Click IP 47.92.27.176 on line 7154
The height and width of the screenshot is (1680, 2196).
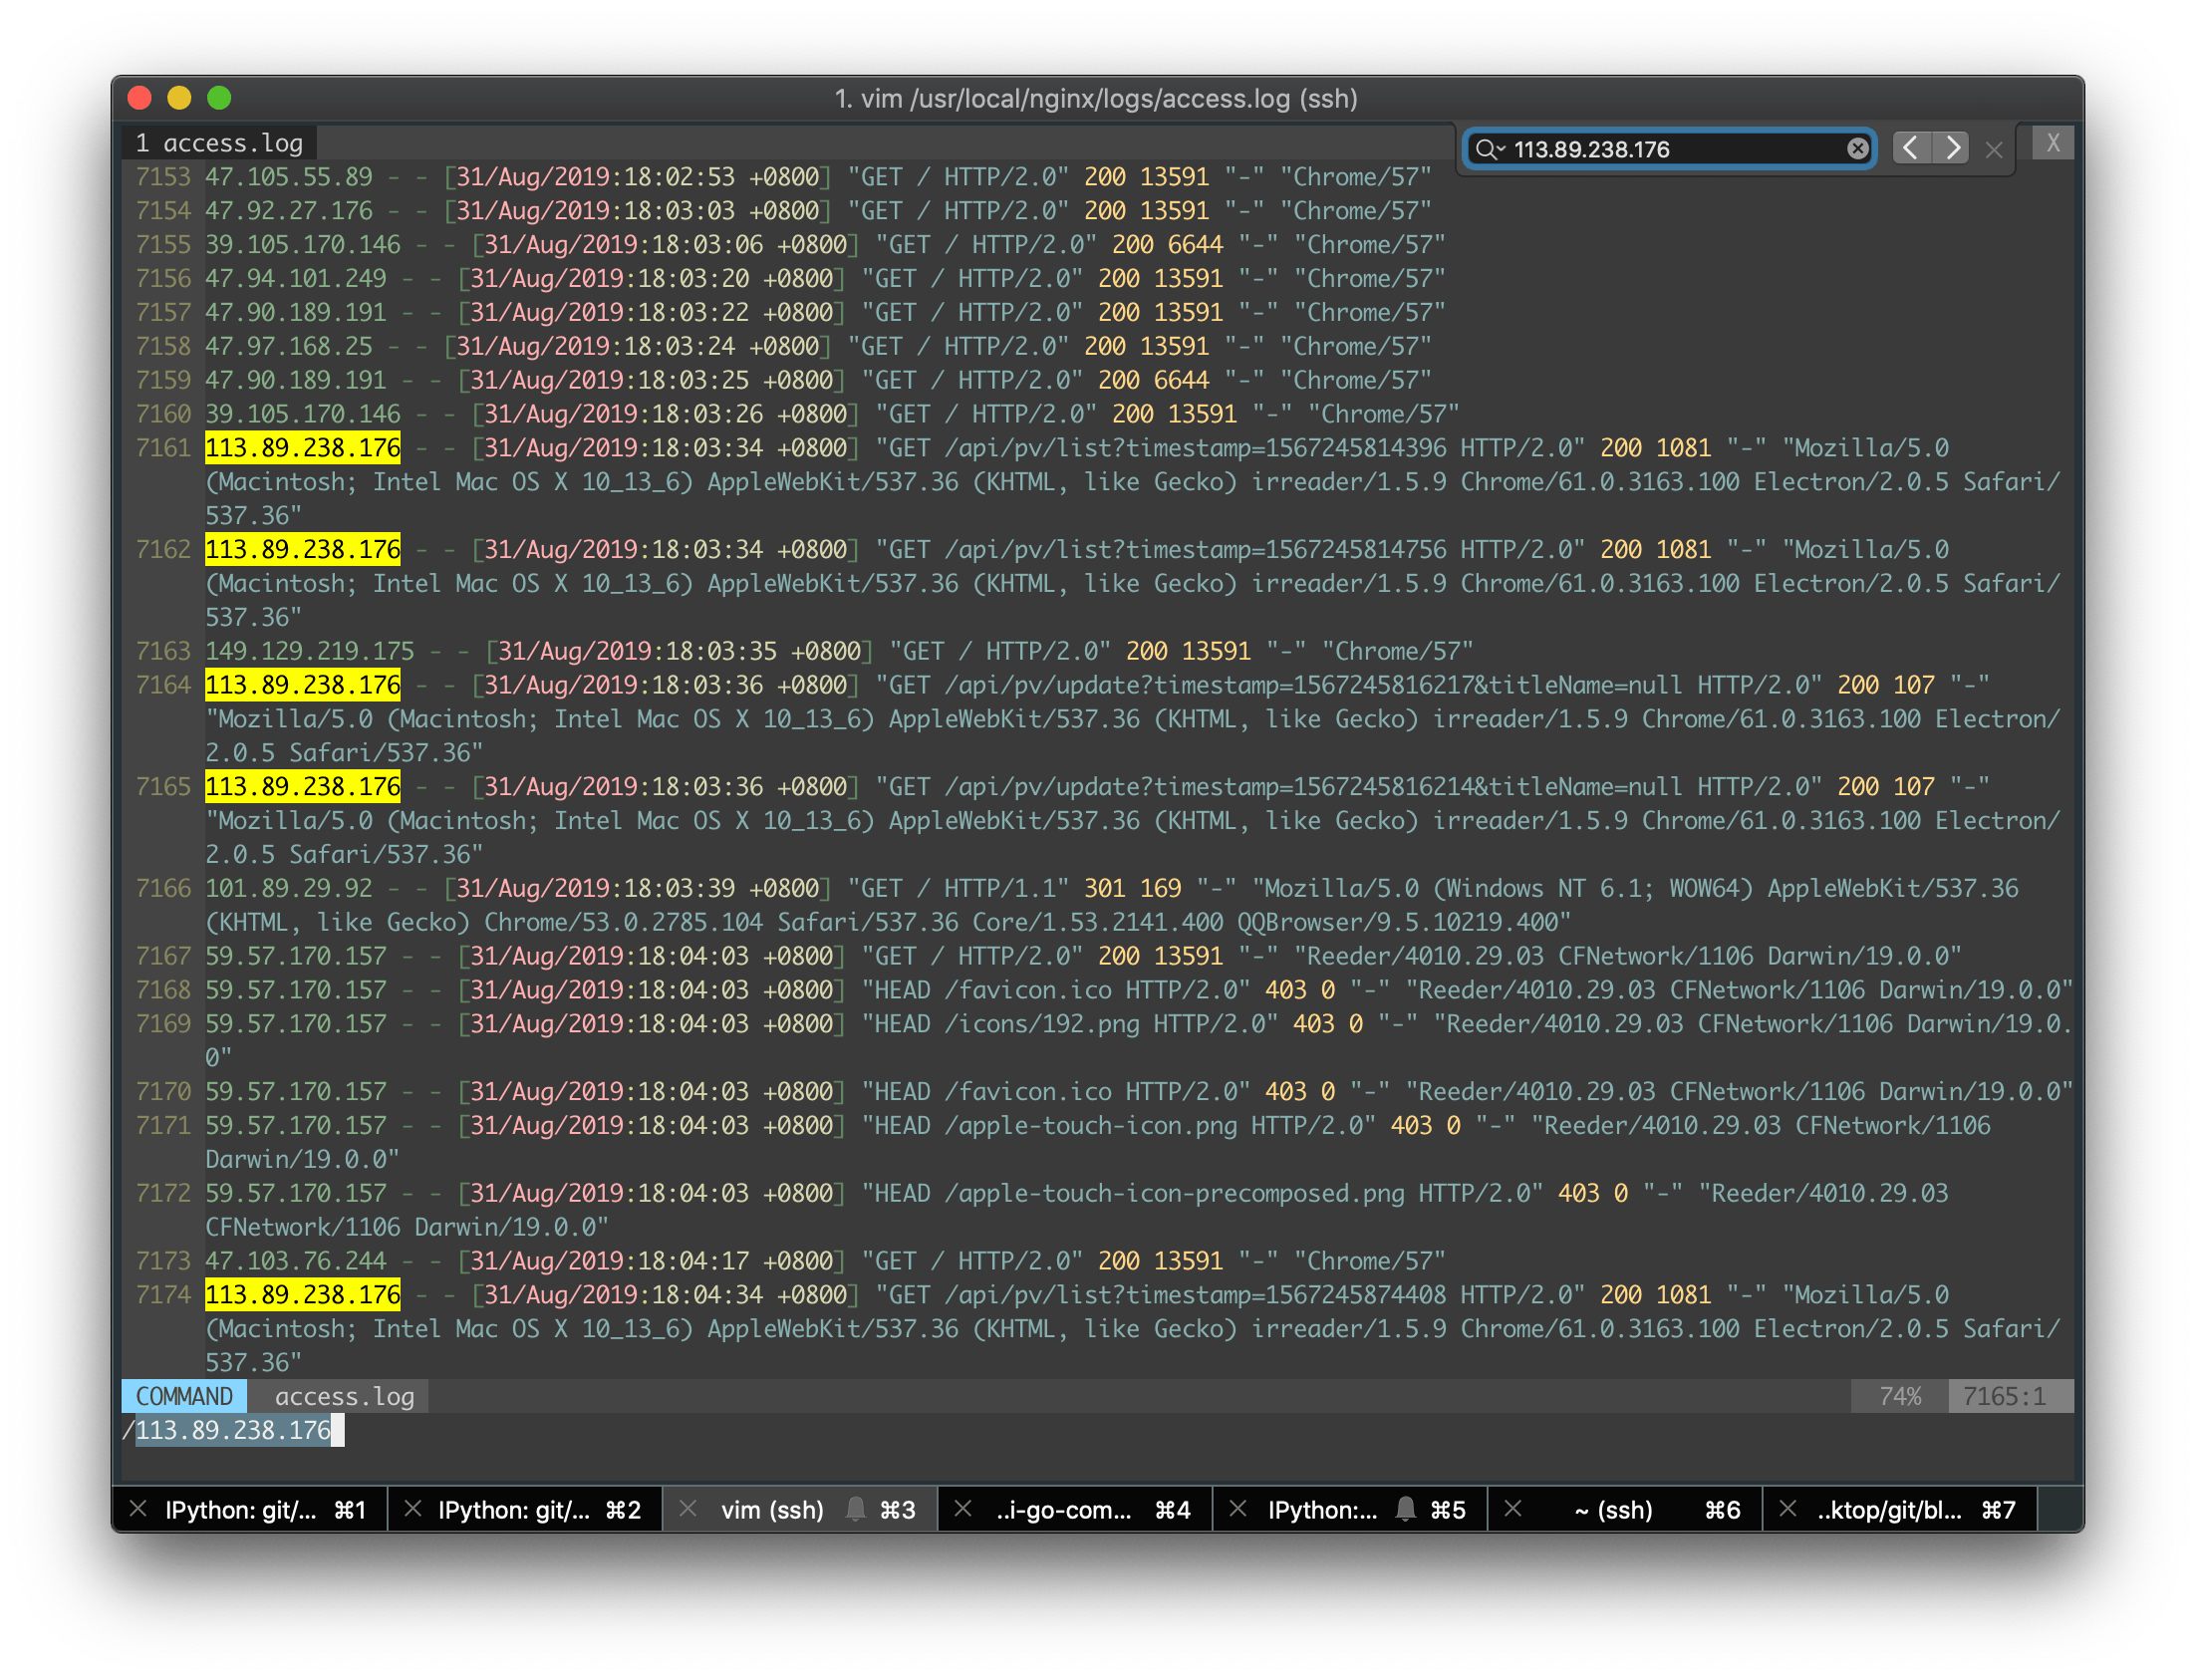(289, 211)
